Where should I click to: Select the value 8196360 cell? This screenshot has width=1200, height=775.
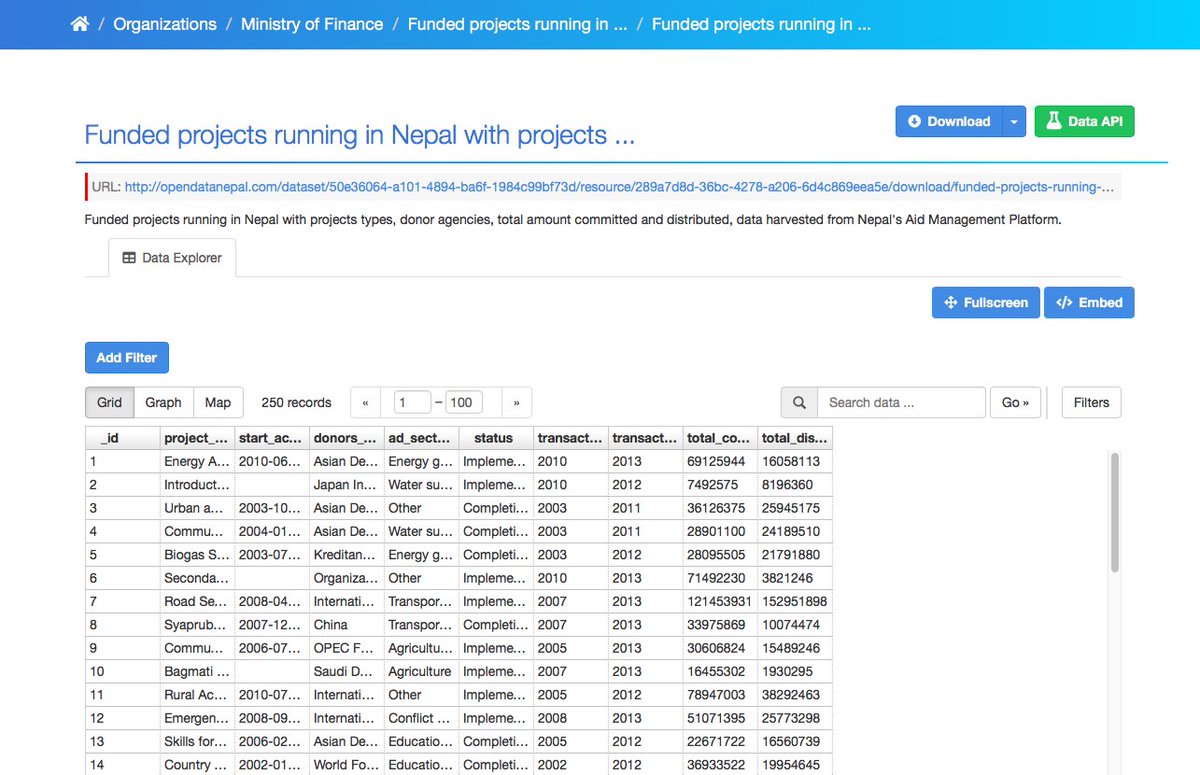(x=795, y=484)
